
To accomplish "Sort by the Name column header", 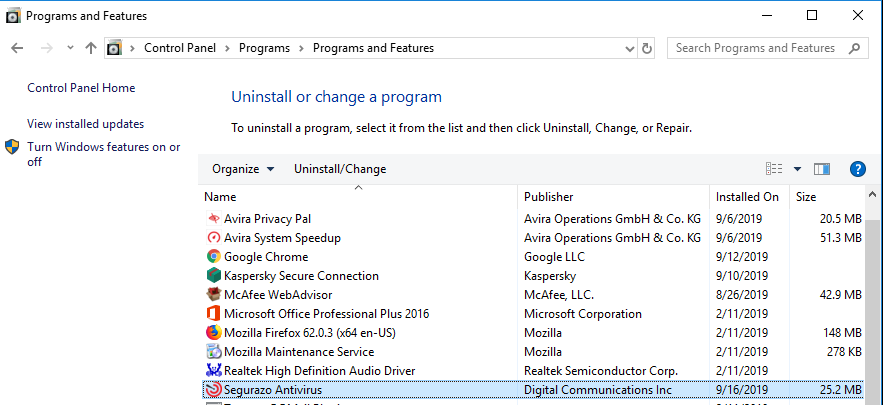I will pyautogui.click(x=359, y=197).
